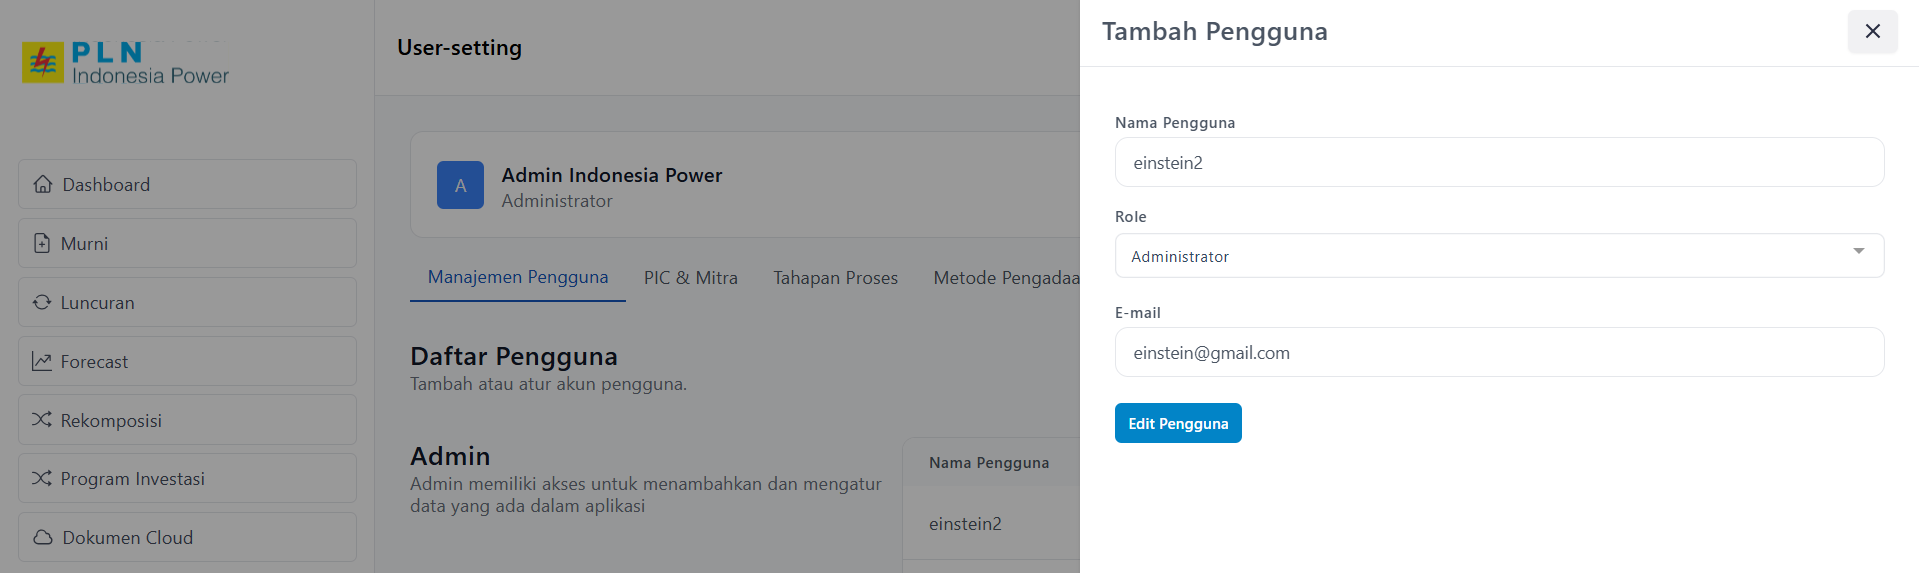This screenshot has height=573, width=1919.
Task: Switch to Manajemen Pengguna tab
Action: 518,277
